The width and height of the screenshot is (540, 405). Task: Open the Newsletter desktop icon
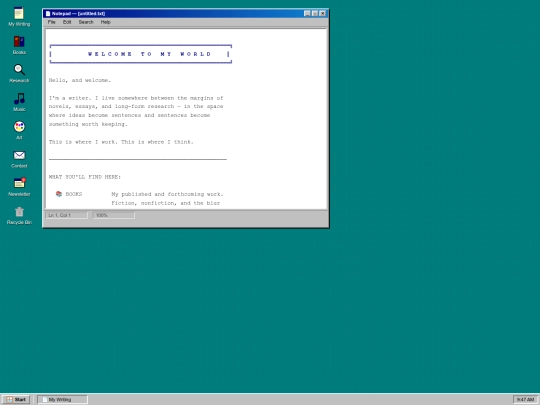(19, 186)
